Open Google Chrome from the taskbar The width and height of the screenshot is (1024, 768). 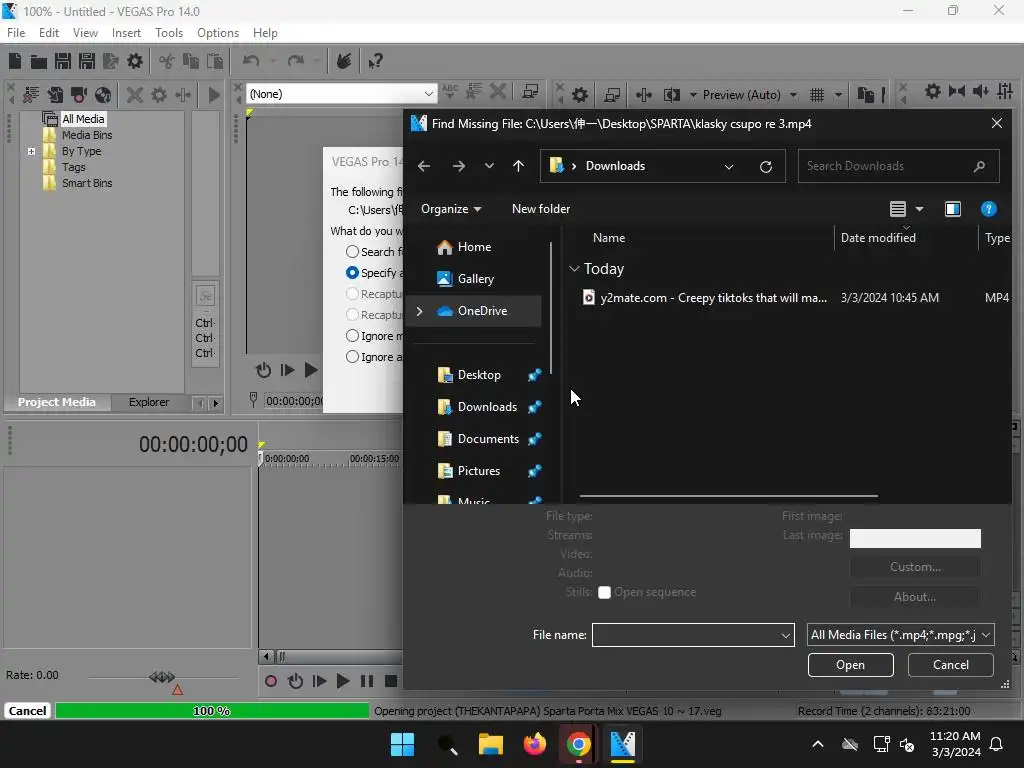pos(579,744)
